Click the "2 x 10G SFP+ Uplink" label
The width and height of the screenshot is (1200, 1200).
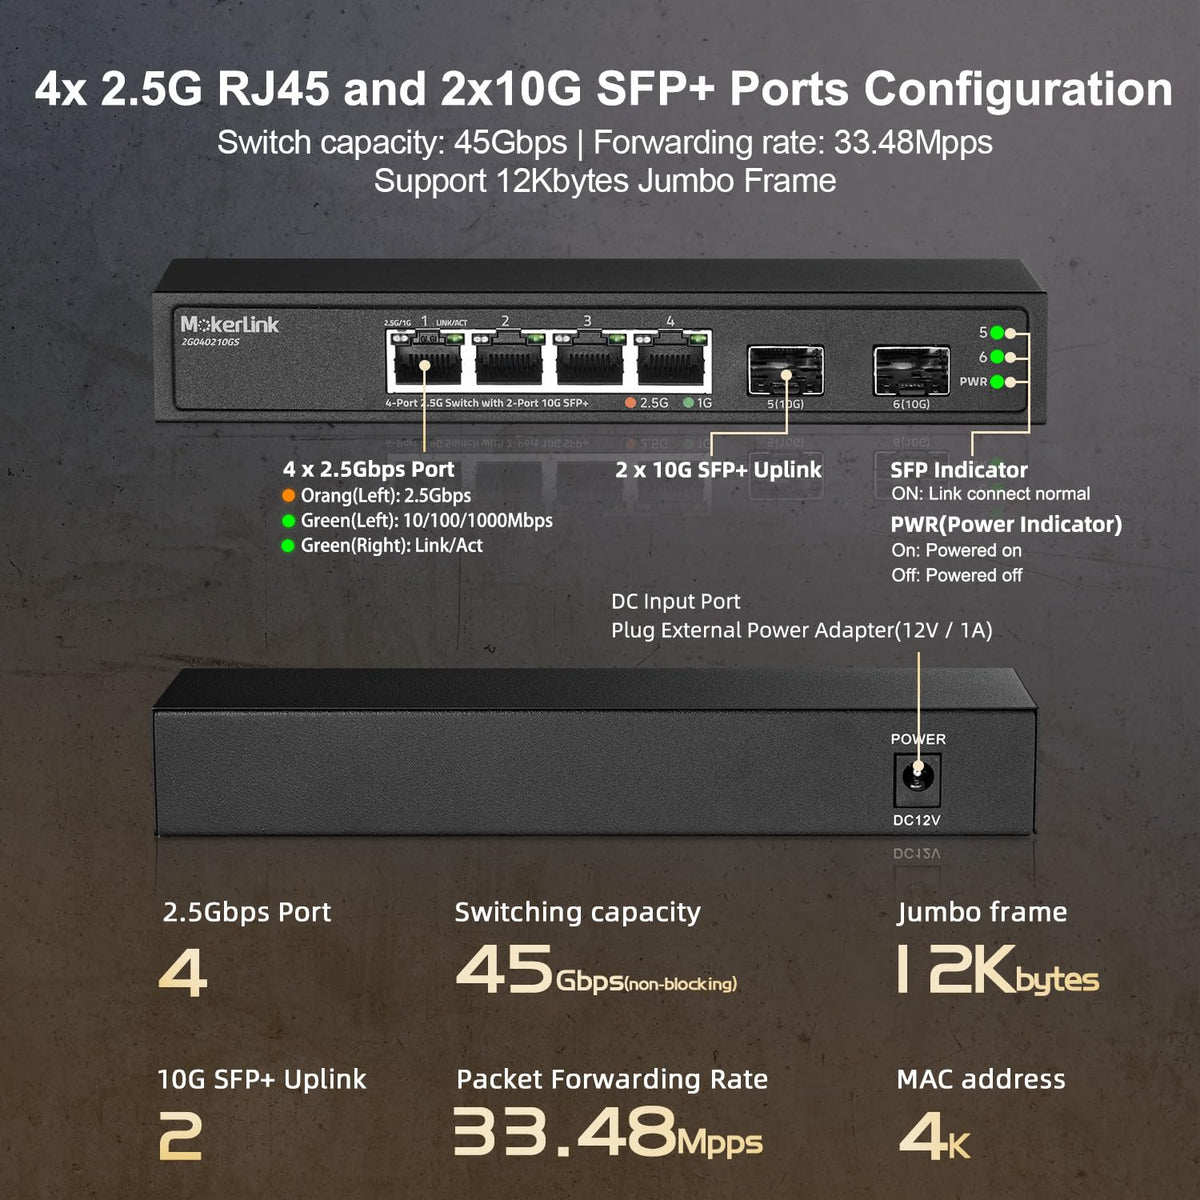coord(718,470)
